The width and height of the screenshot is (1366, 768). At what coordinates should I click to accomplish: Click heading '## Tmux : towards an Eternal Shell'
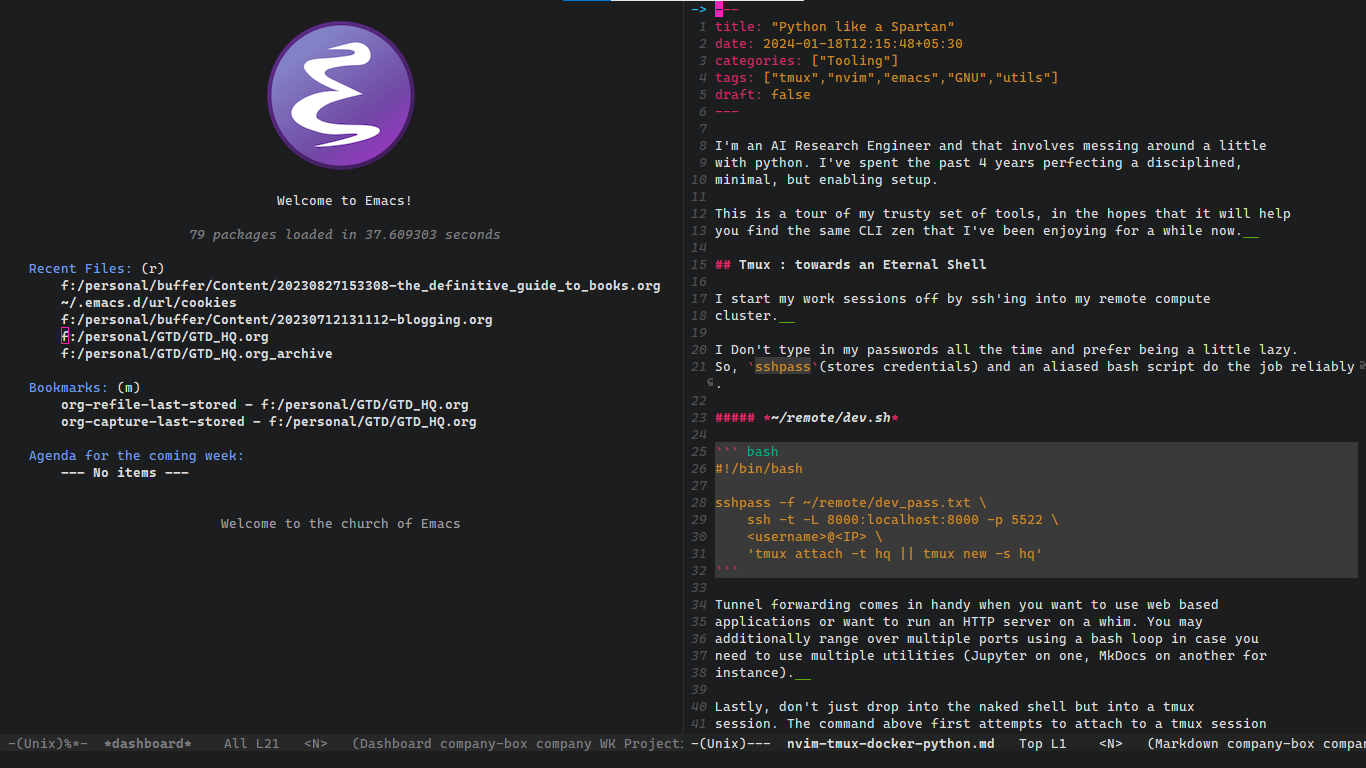(x=851, y=264)
